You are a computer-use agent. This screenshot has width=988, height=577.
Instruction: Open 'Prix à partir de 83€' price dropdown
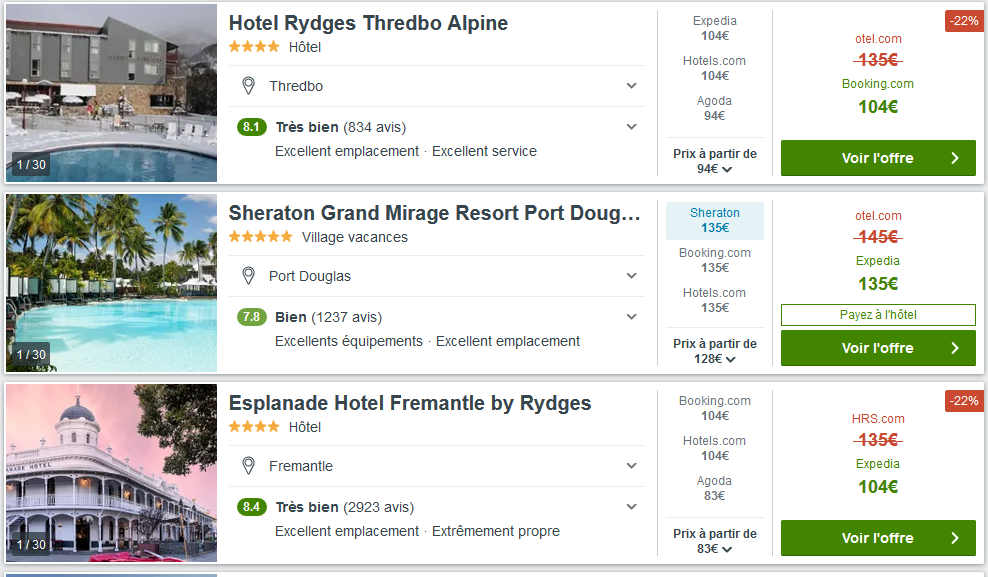[714, 541]
